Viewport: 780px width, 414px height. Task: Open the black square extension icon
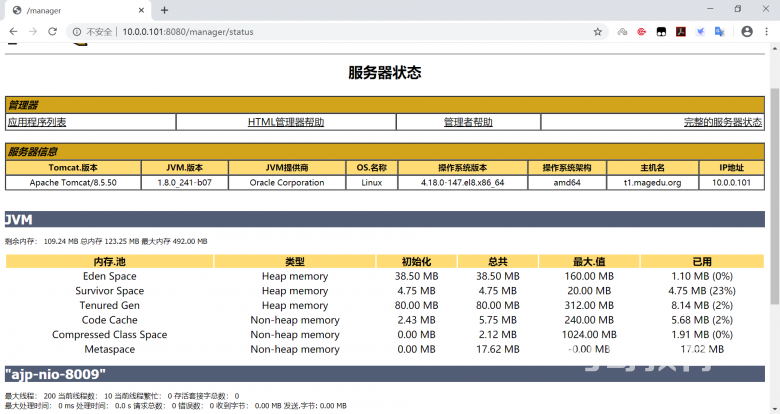661,32
